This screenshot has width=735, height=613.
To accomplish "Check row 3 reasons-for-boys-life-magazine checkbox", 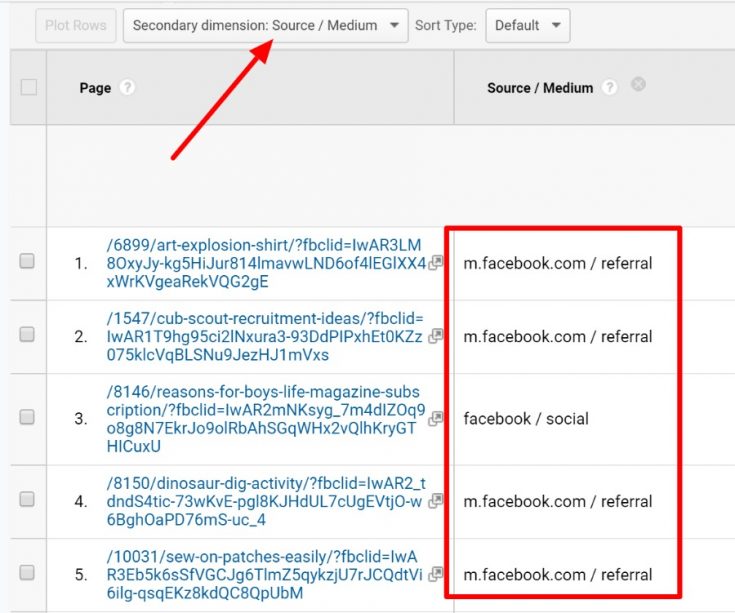I will 27,417.
